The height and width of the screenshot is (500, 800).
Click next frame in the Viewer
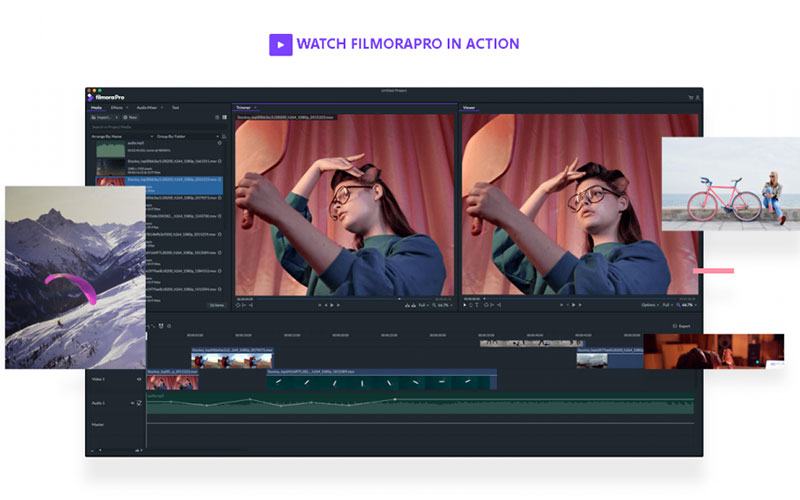pos(580,305)
